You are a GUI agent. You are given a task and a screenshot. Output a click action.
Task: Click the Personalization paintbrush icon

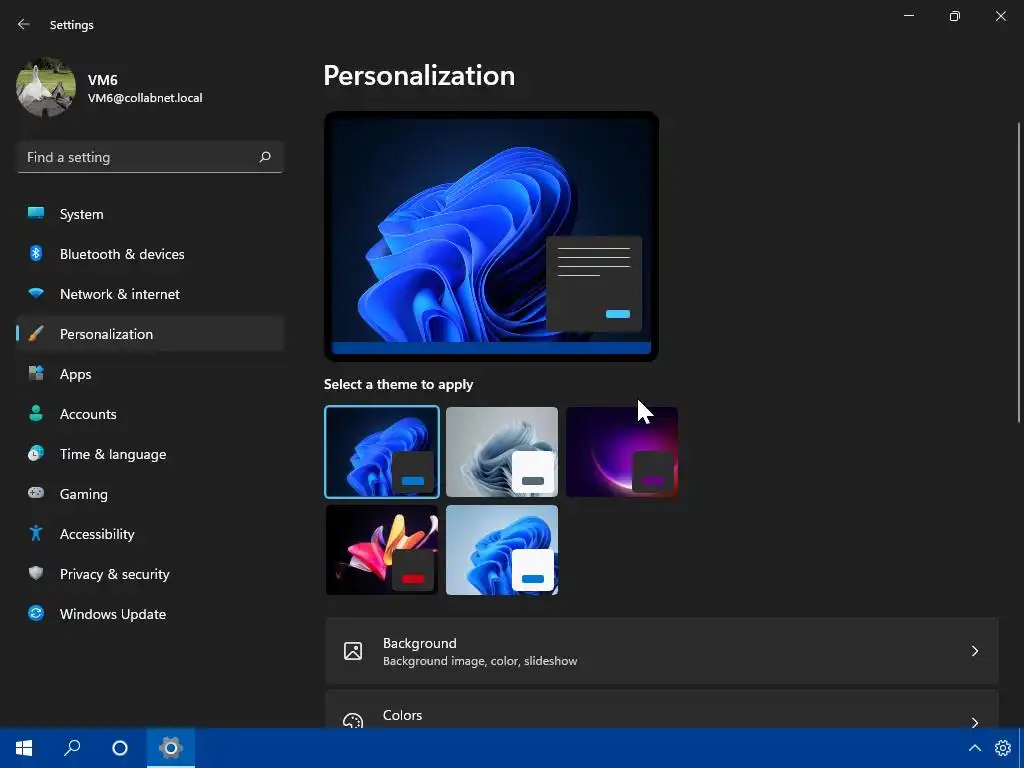(36, 334)
